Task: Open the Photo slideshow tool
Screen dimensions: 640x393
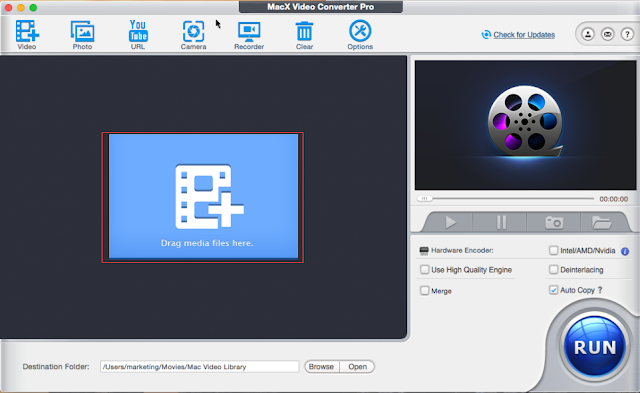Action: point(82,35)
